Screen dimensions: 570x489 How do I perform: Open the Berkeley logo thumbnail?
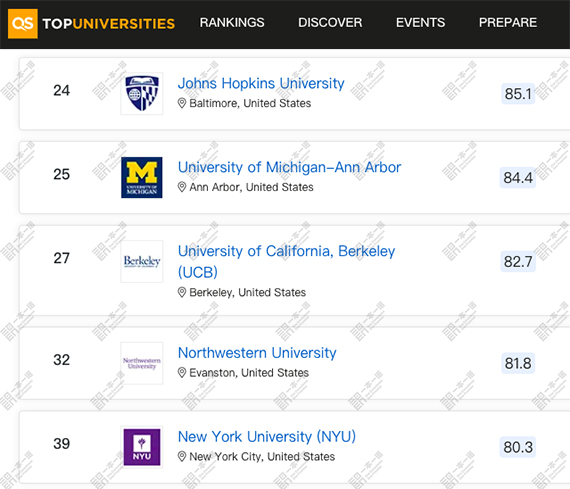pyautogui.click(x=142, y=261)
